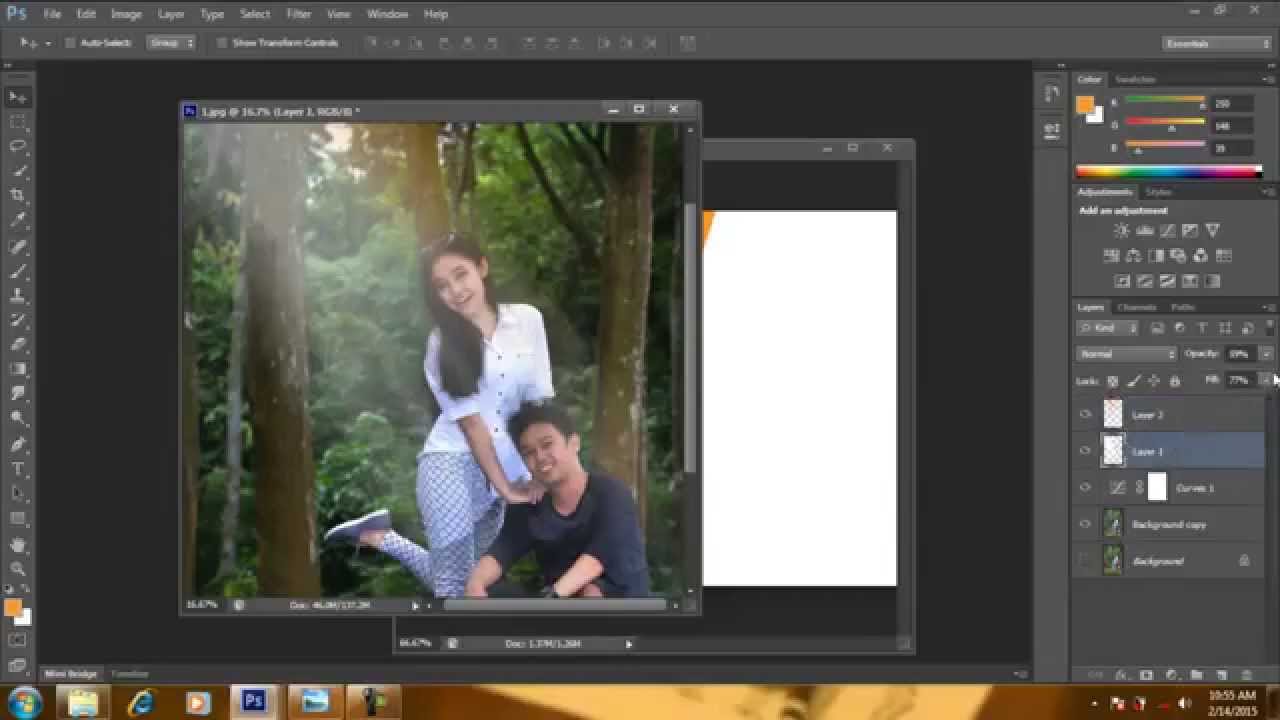Open the layer filter Kind dropdown
The width and height of the screenshot is (1280, 720).
click(1108, 328)
